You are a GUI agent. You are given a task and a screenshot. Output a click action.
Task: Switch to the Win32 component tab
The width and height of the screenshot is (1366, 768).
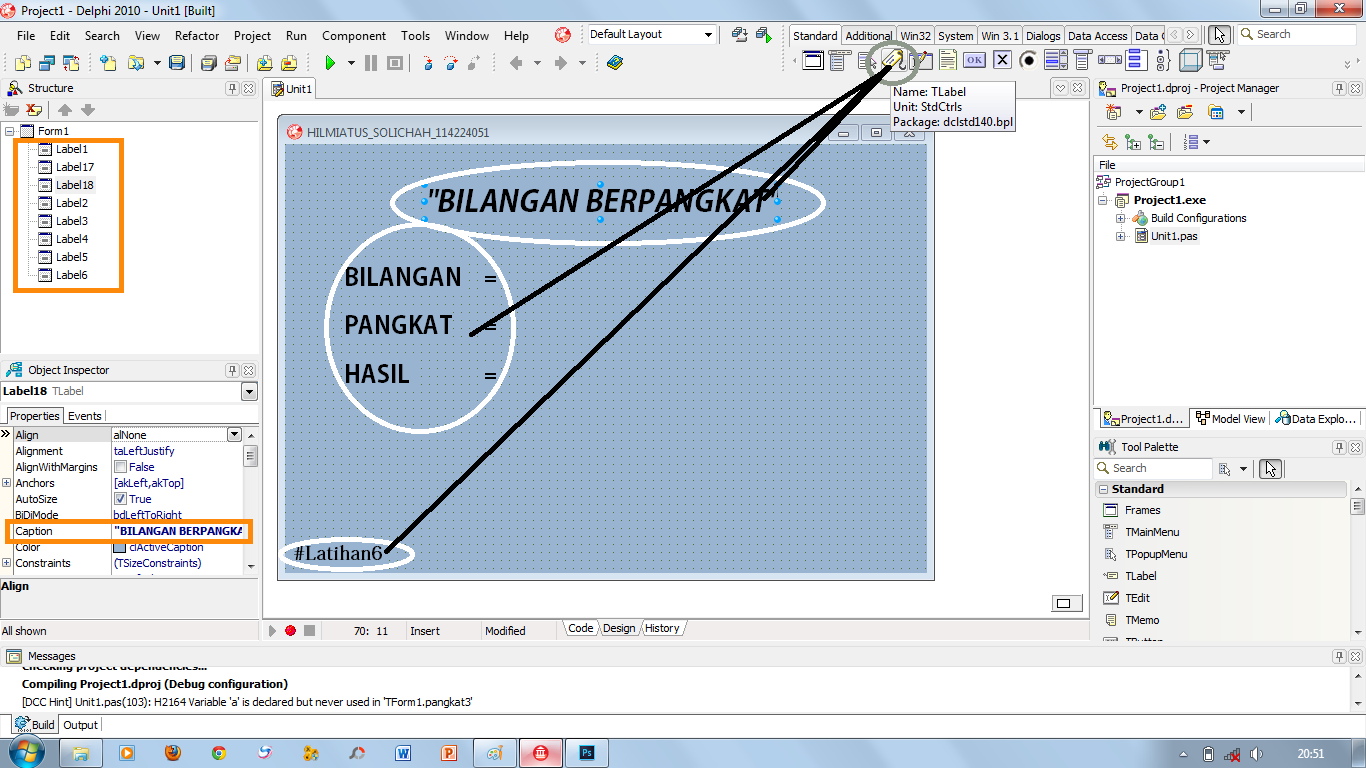coord(915,36)
